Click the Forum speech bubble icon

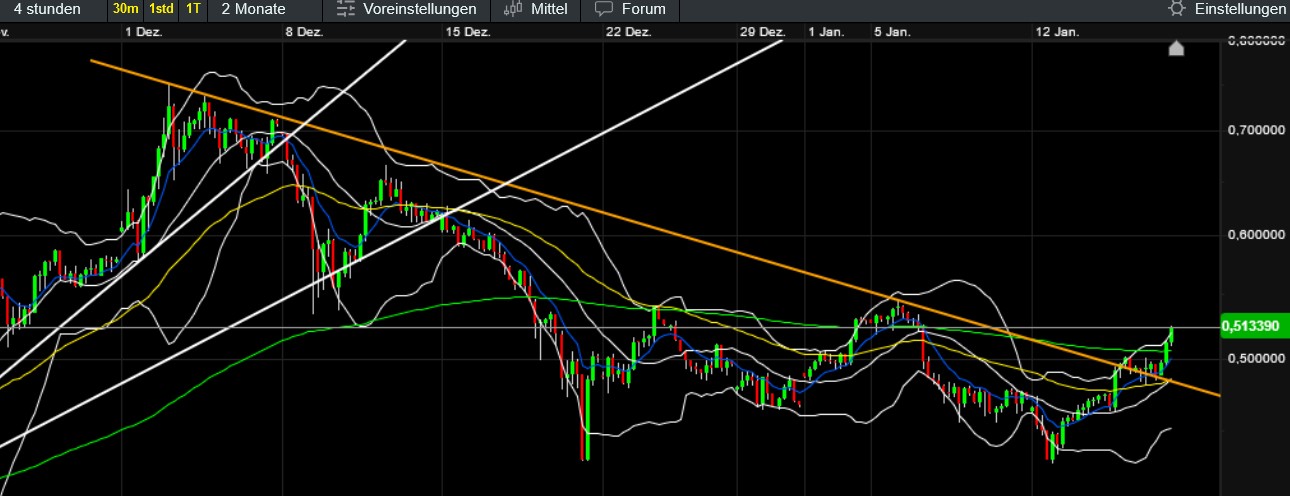click(603, 9)
